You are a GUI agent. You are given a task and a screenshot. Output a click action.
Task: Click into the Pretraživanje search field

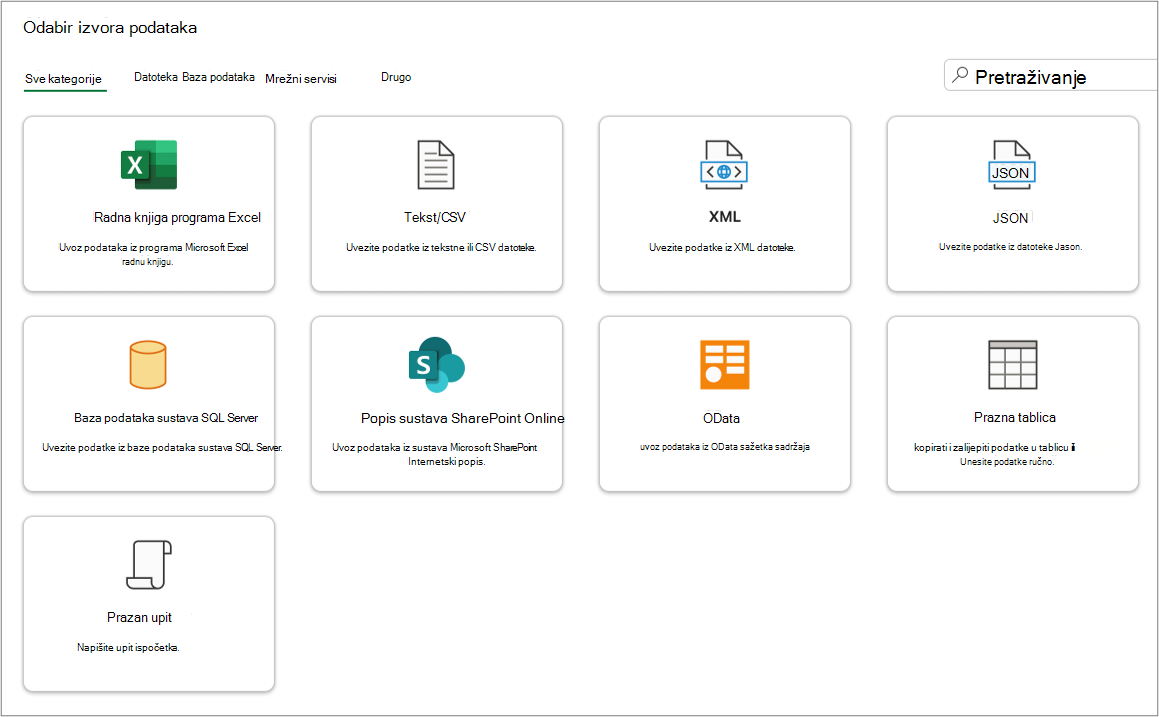click(1050, 75)
